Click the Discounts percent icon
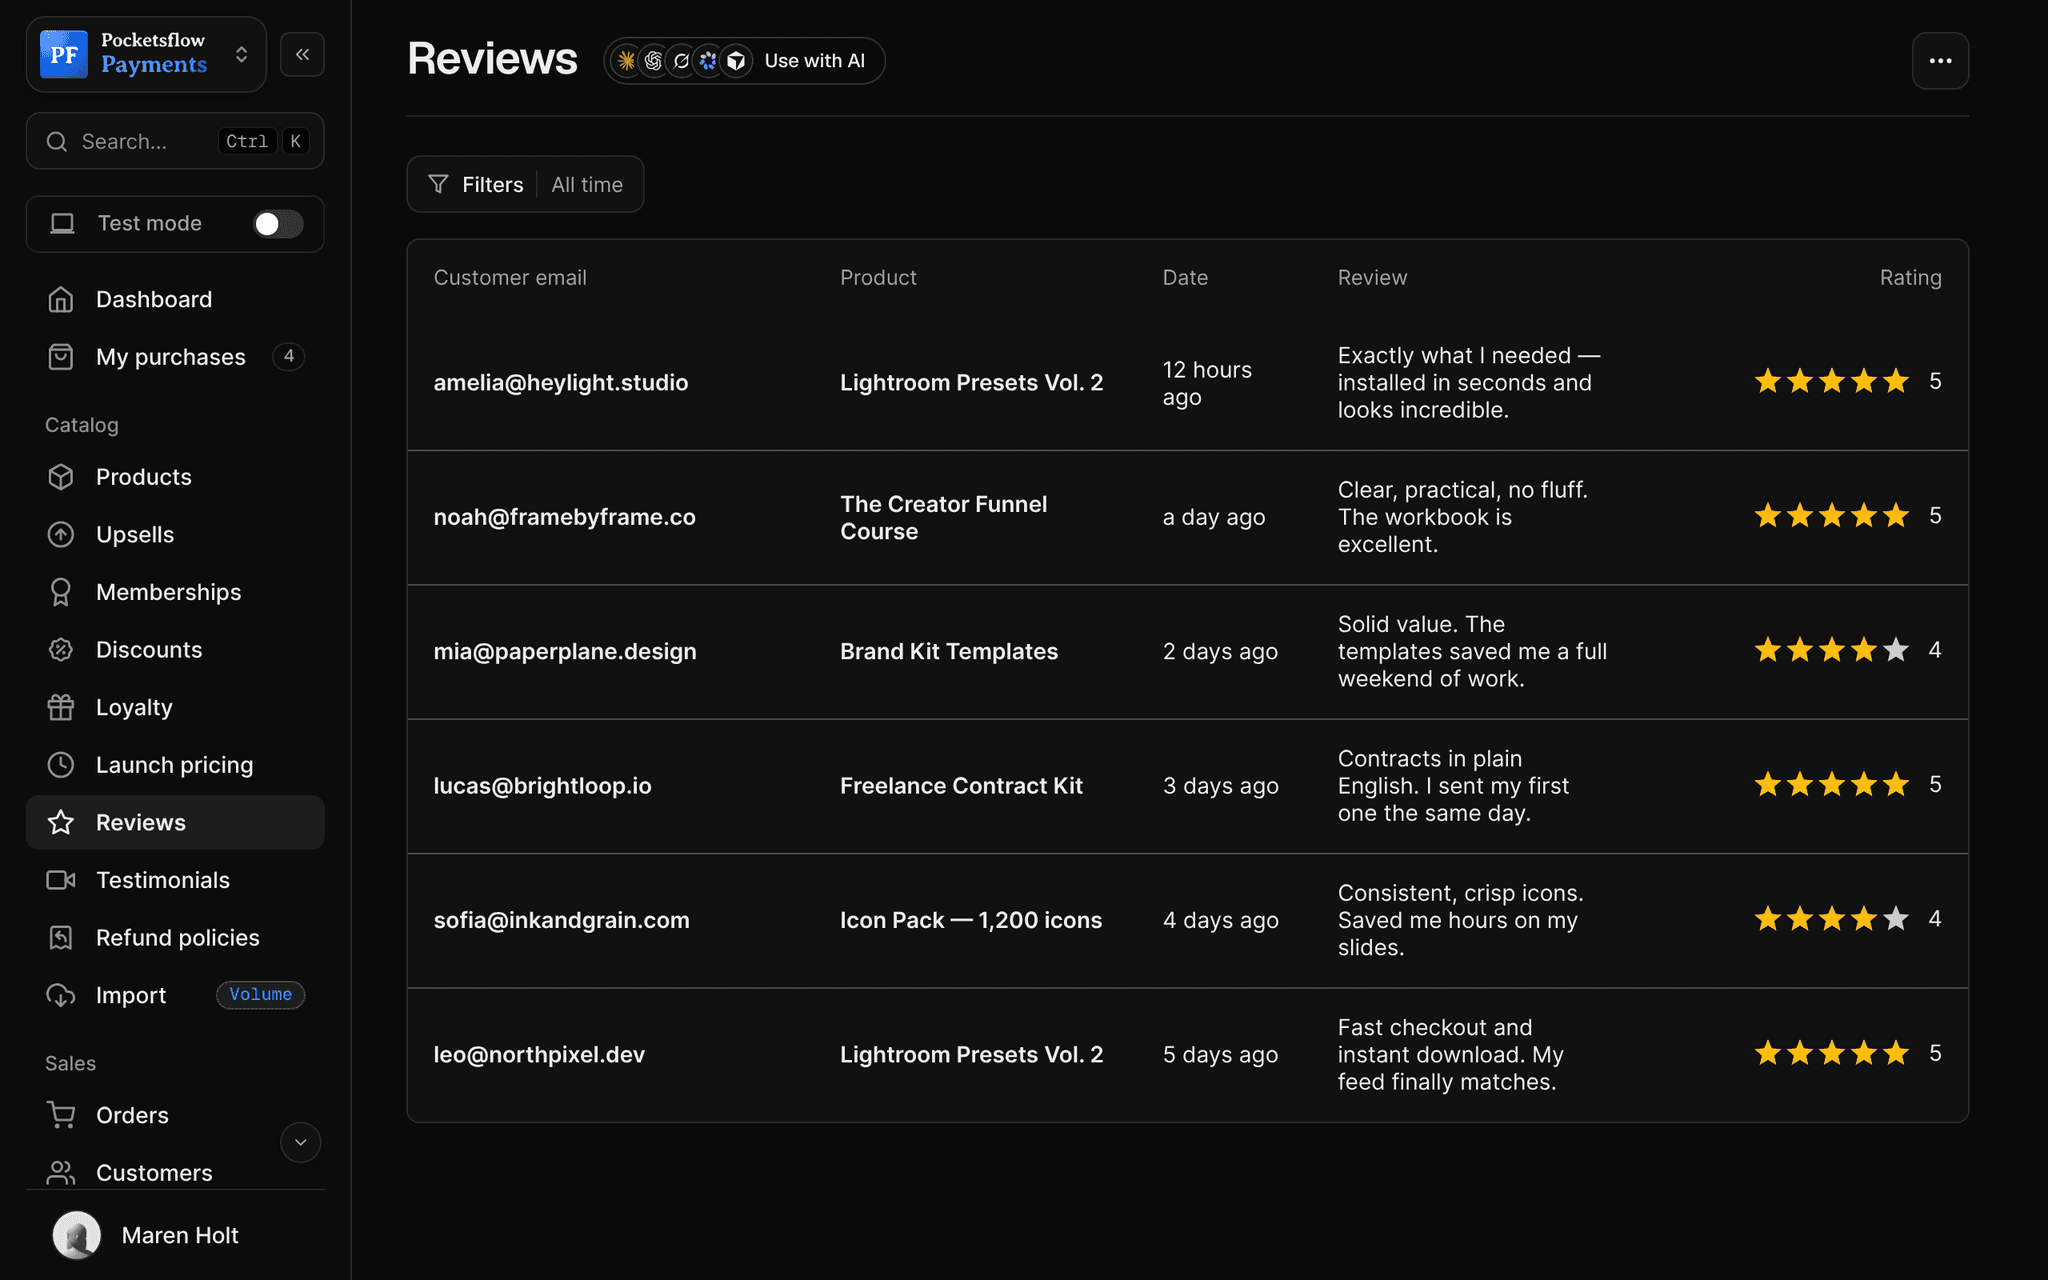This screenshot has width=2048, height=1280. click(x=61, y=650)
